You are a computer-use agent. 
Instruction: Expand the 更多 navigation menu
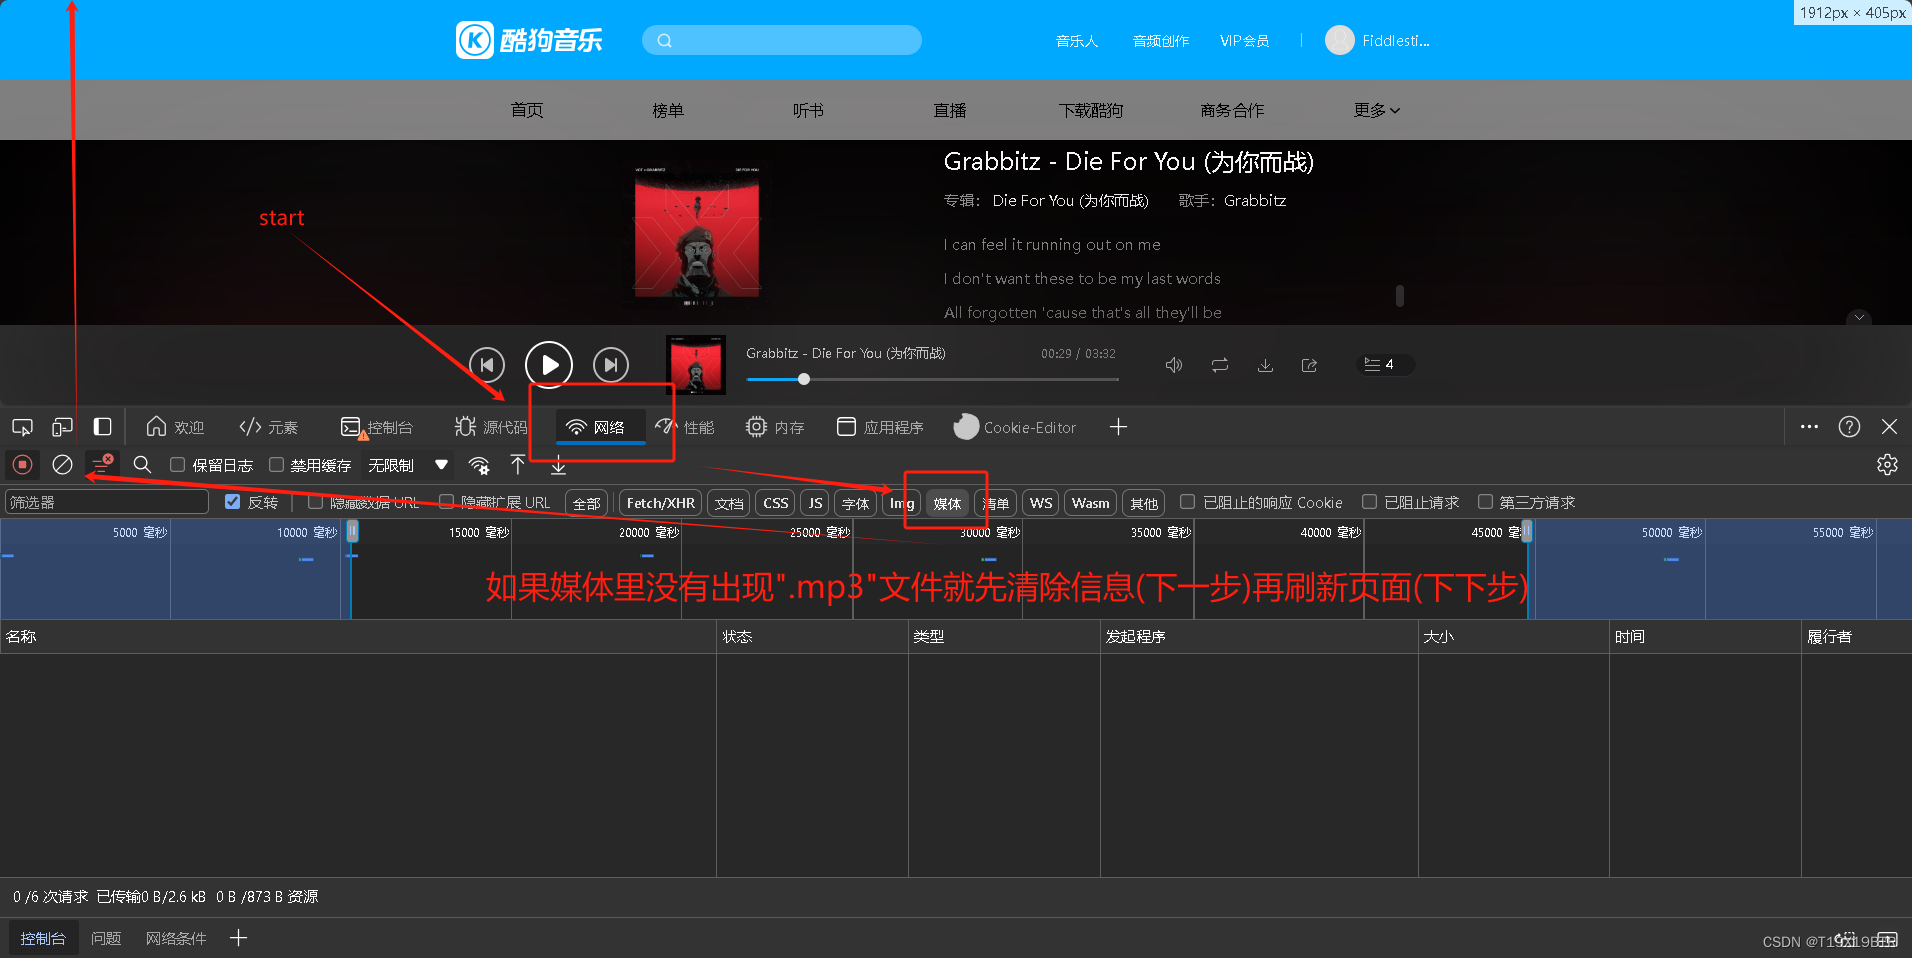click(1376, 110)
